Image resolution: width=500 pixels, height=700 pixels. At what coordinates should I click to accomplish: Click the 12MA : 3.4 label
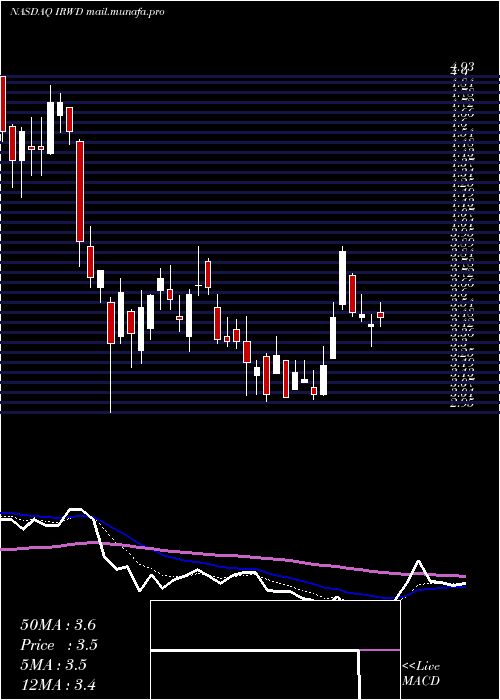58,684
